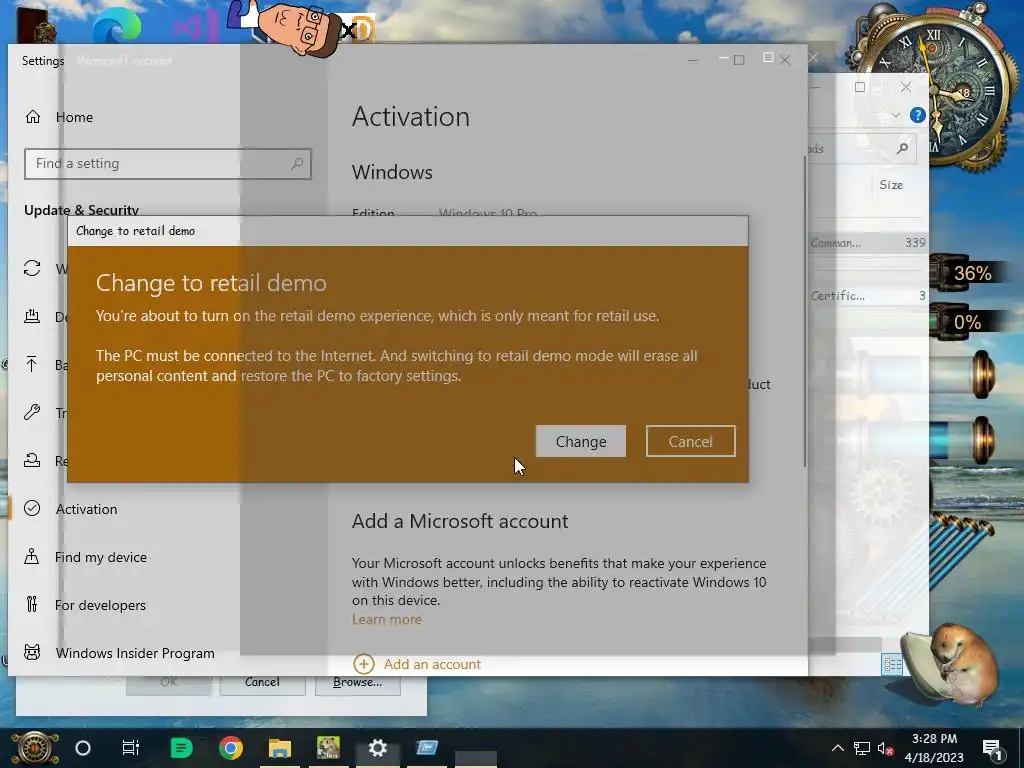
Task: Select the Certific... file row in Explorer
Action: pyautogui.click(x=869, y=296)
